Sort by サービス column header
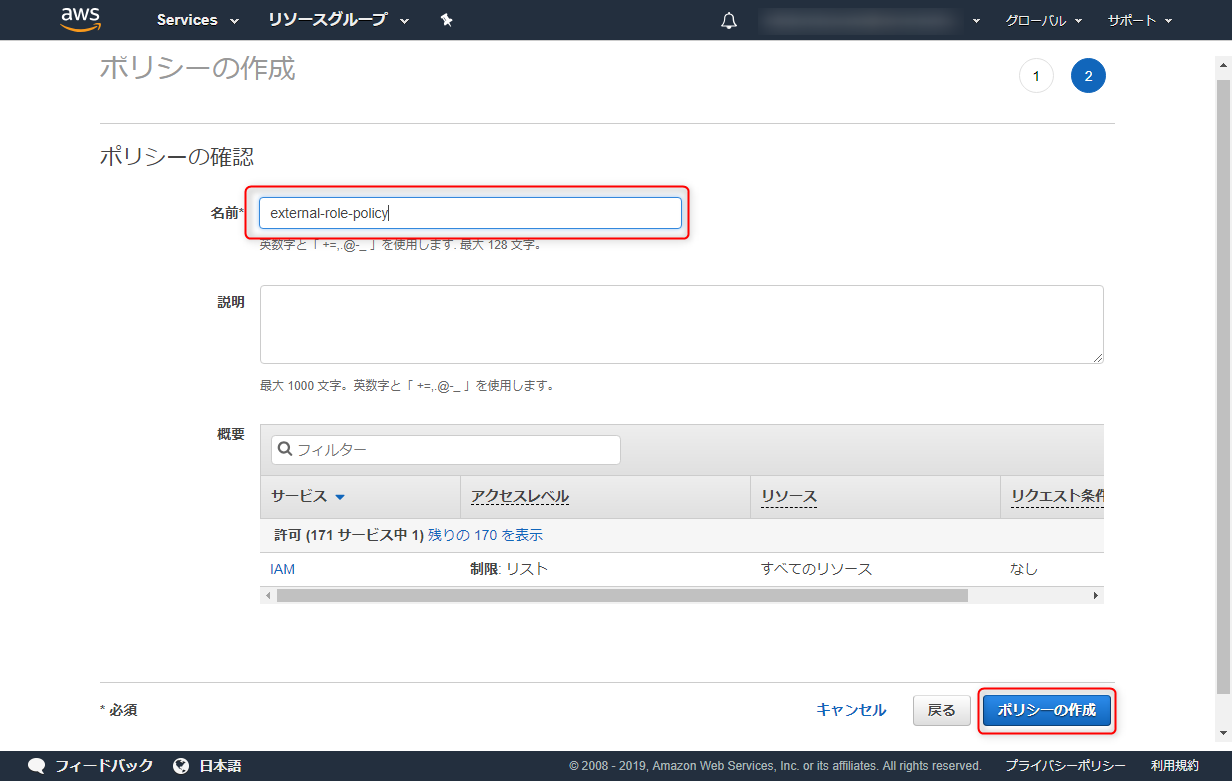This screenshot has height=781, width=1232. click(308, 496)
